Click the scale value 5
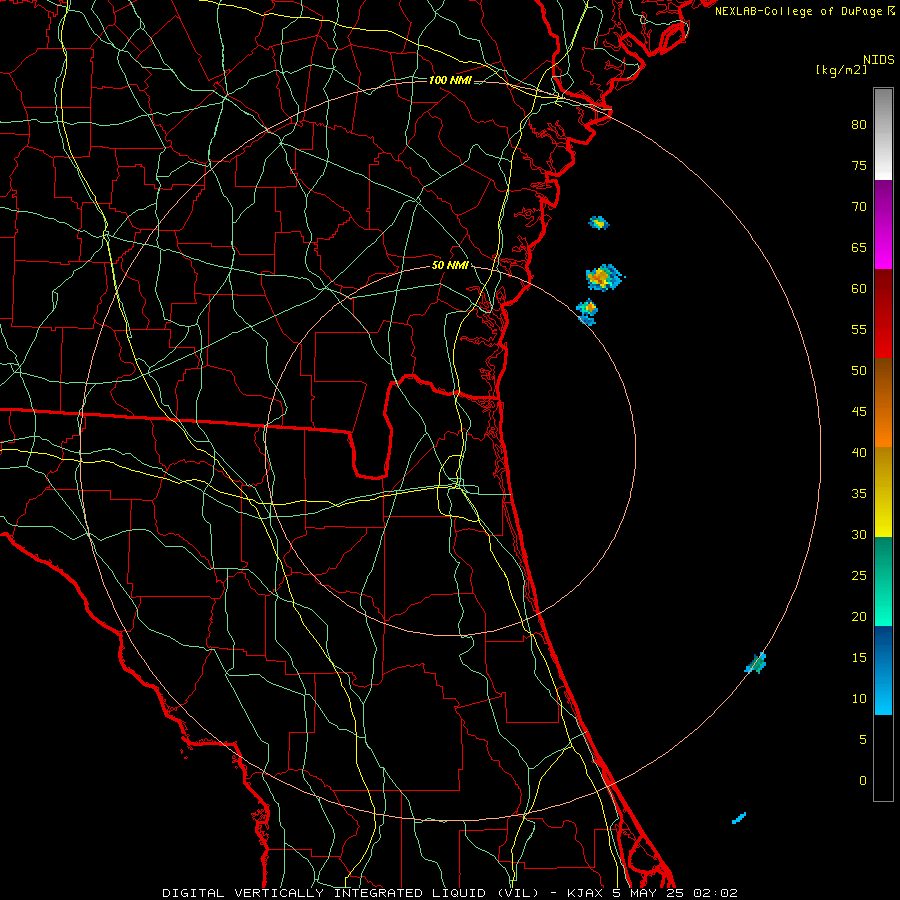The image size is (900, 900). pyautogui.click(x=863, y=740)
